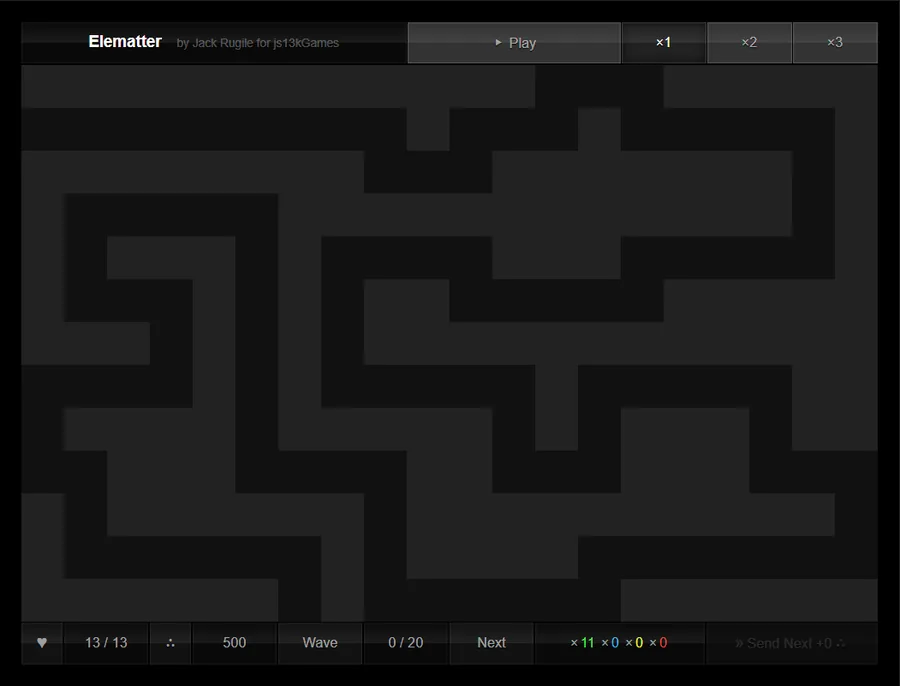
Task: Click the Next label in status bar
Action: pos(491,643)
